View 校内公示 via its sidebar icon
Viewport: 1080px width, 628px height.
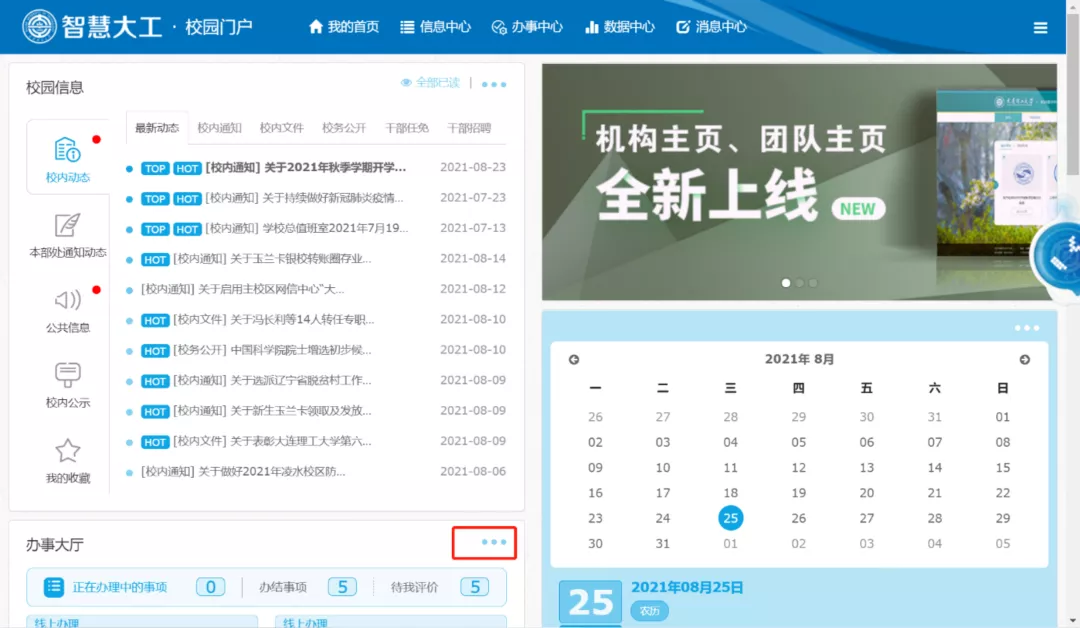pos(67,380)
